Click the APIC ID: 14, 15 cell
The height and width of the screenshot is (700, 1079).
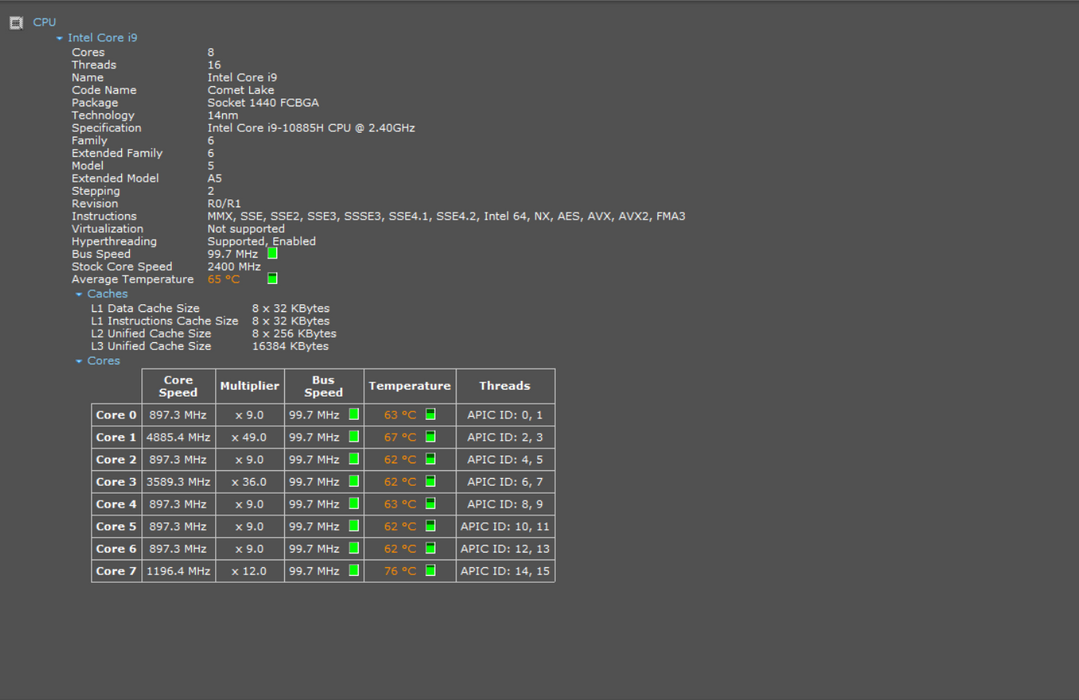[x=505, y=571]
